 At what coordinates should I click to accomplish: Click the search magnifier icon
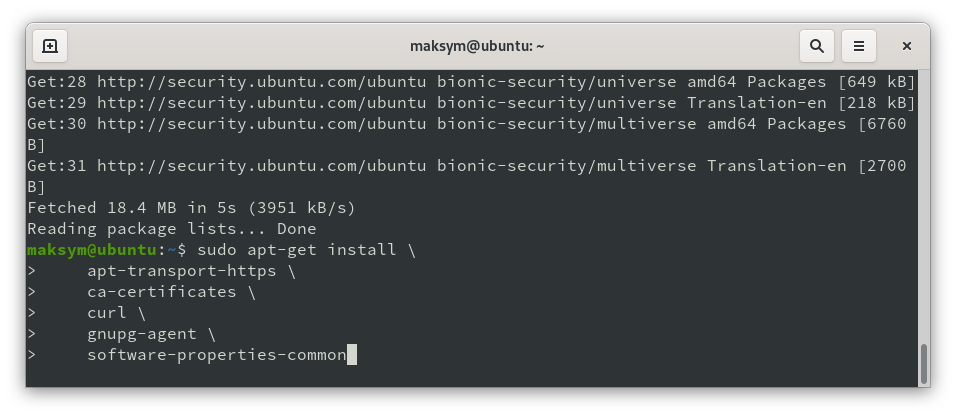pos(817,46)
